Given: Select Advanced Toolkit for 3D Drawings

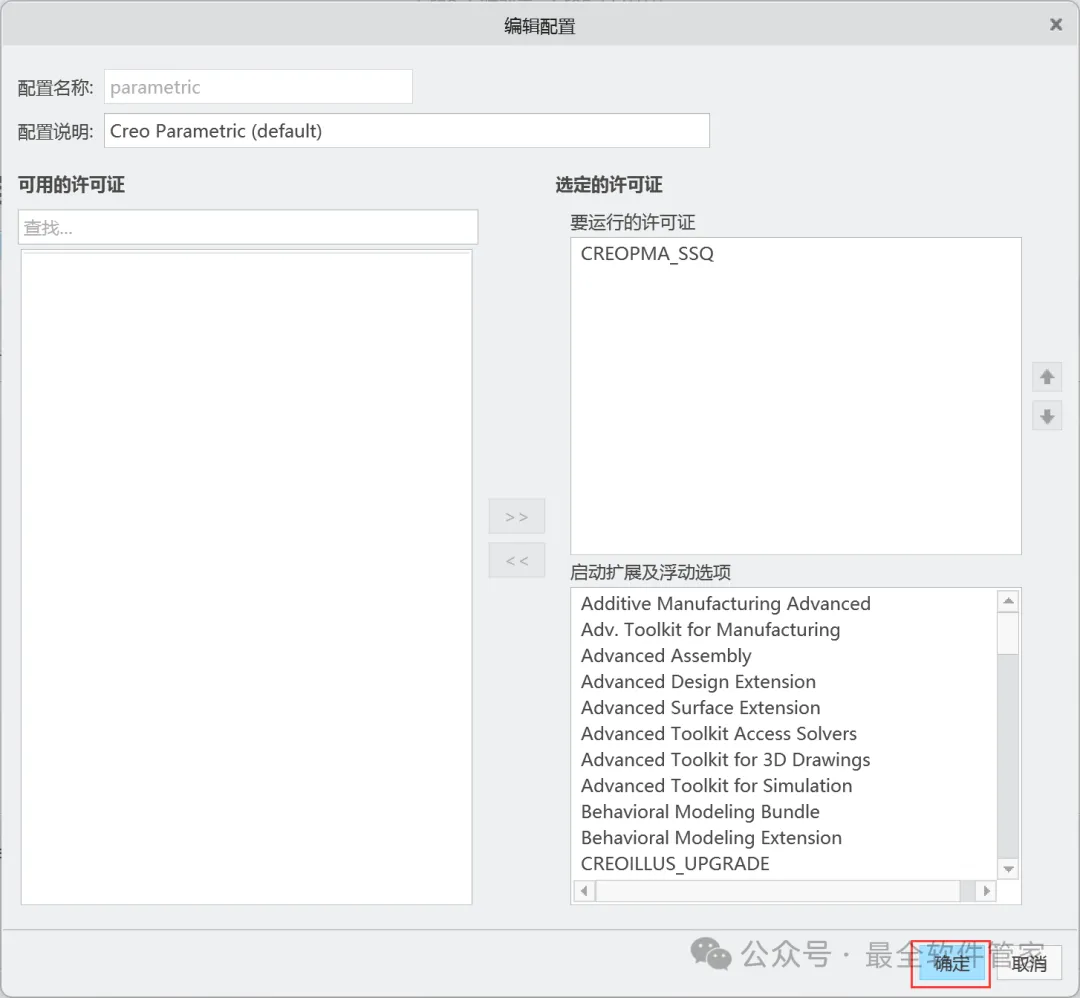Looking at the screenshot, I should (x=725, y=760).
